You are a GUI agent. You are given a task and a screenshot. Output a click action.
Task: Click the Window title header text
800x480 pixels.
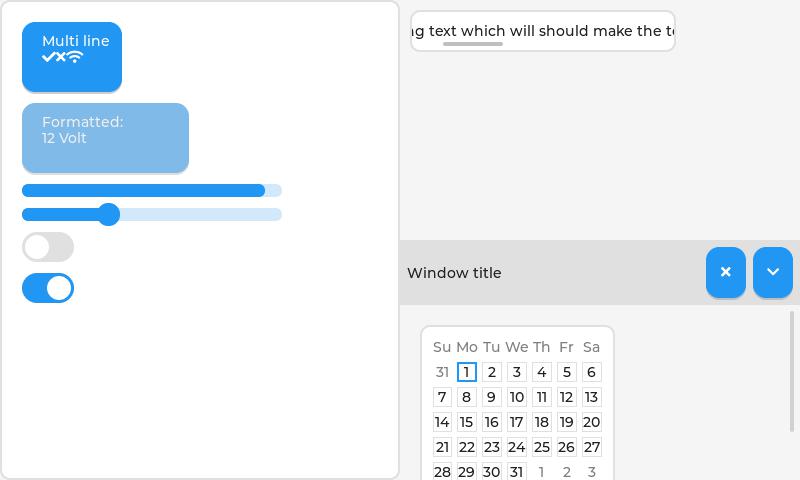pos(454,273)
